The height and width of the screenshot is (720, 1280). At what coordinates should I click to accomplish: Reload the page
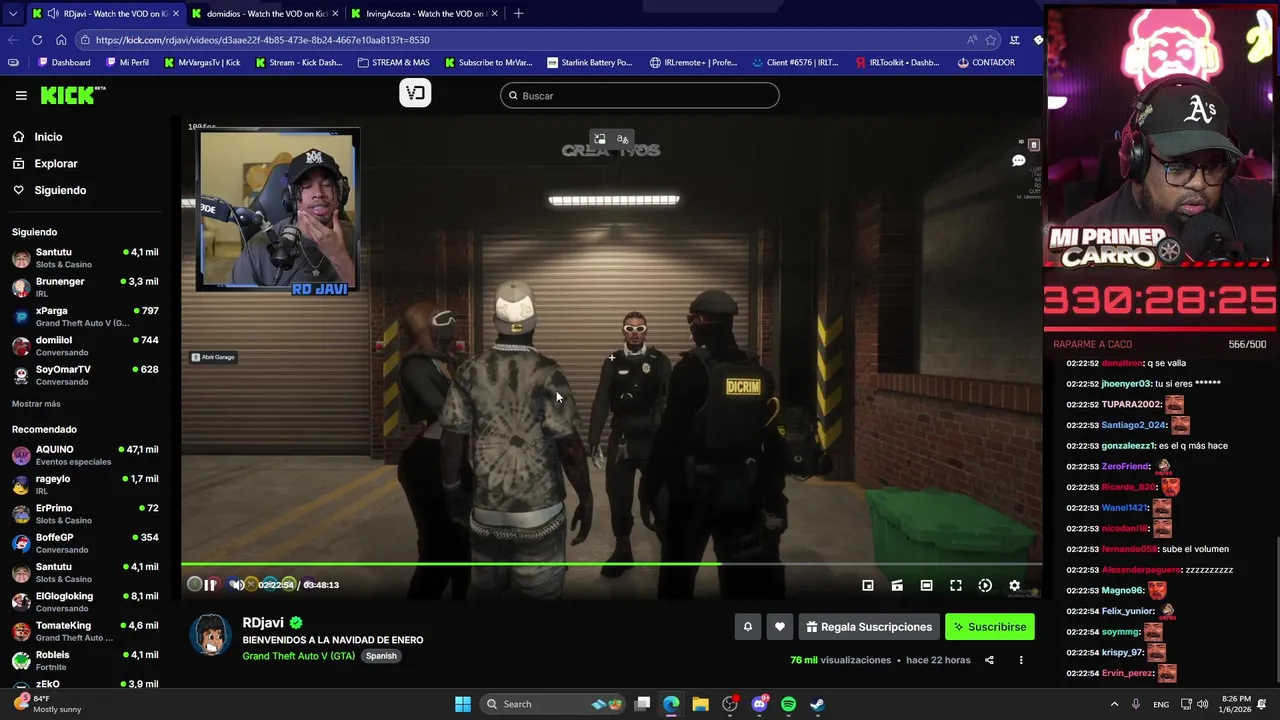coord(37,40)
